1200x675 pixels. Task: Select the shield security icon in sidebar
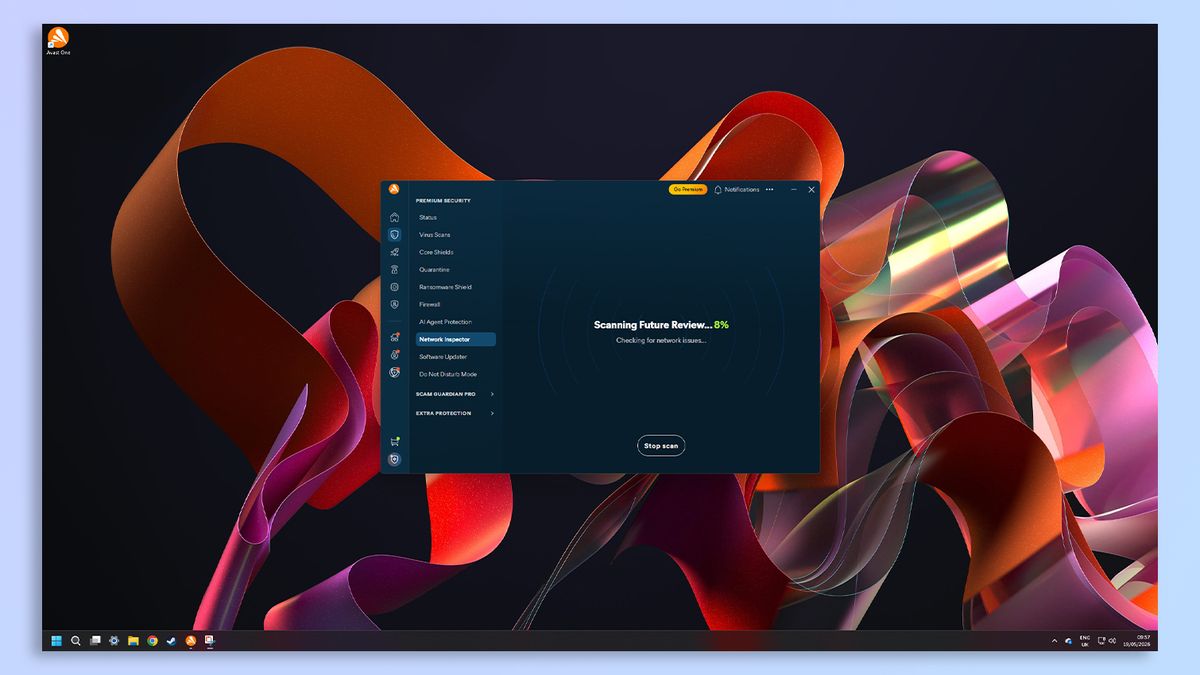(394, 234)
